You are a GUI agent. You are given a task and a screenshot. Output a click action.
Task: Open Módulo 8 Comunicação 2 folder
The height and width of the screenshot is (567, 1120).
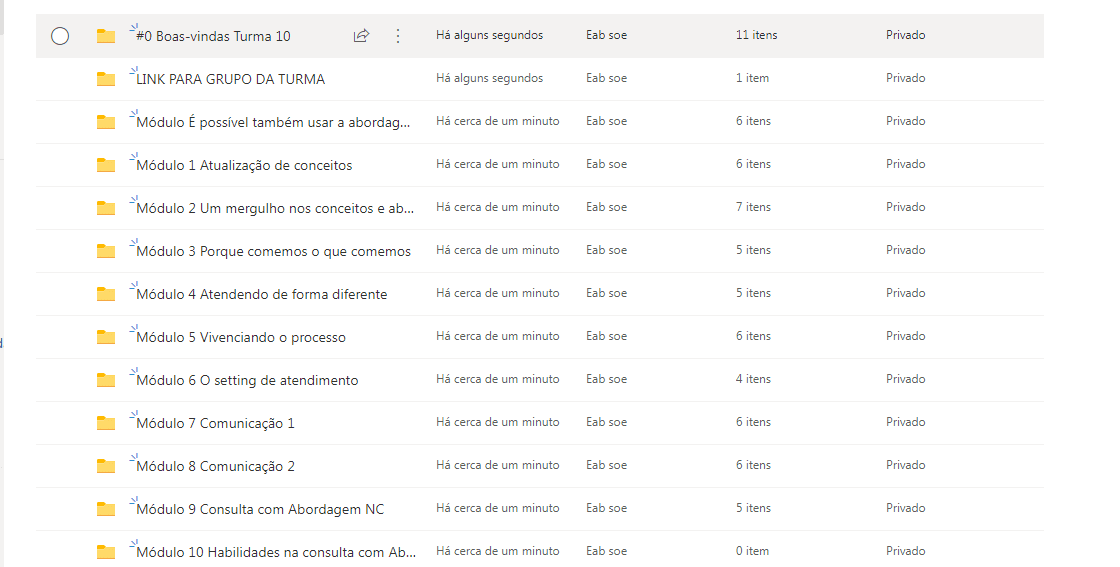215,466
